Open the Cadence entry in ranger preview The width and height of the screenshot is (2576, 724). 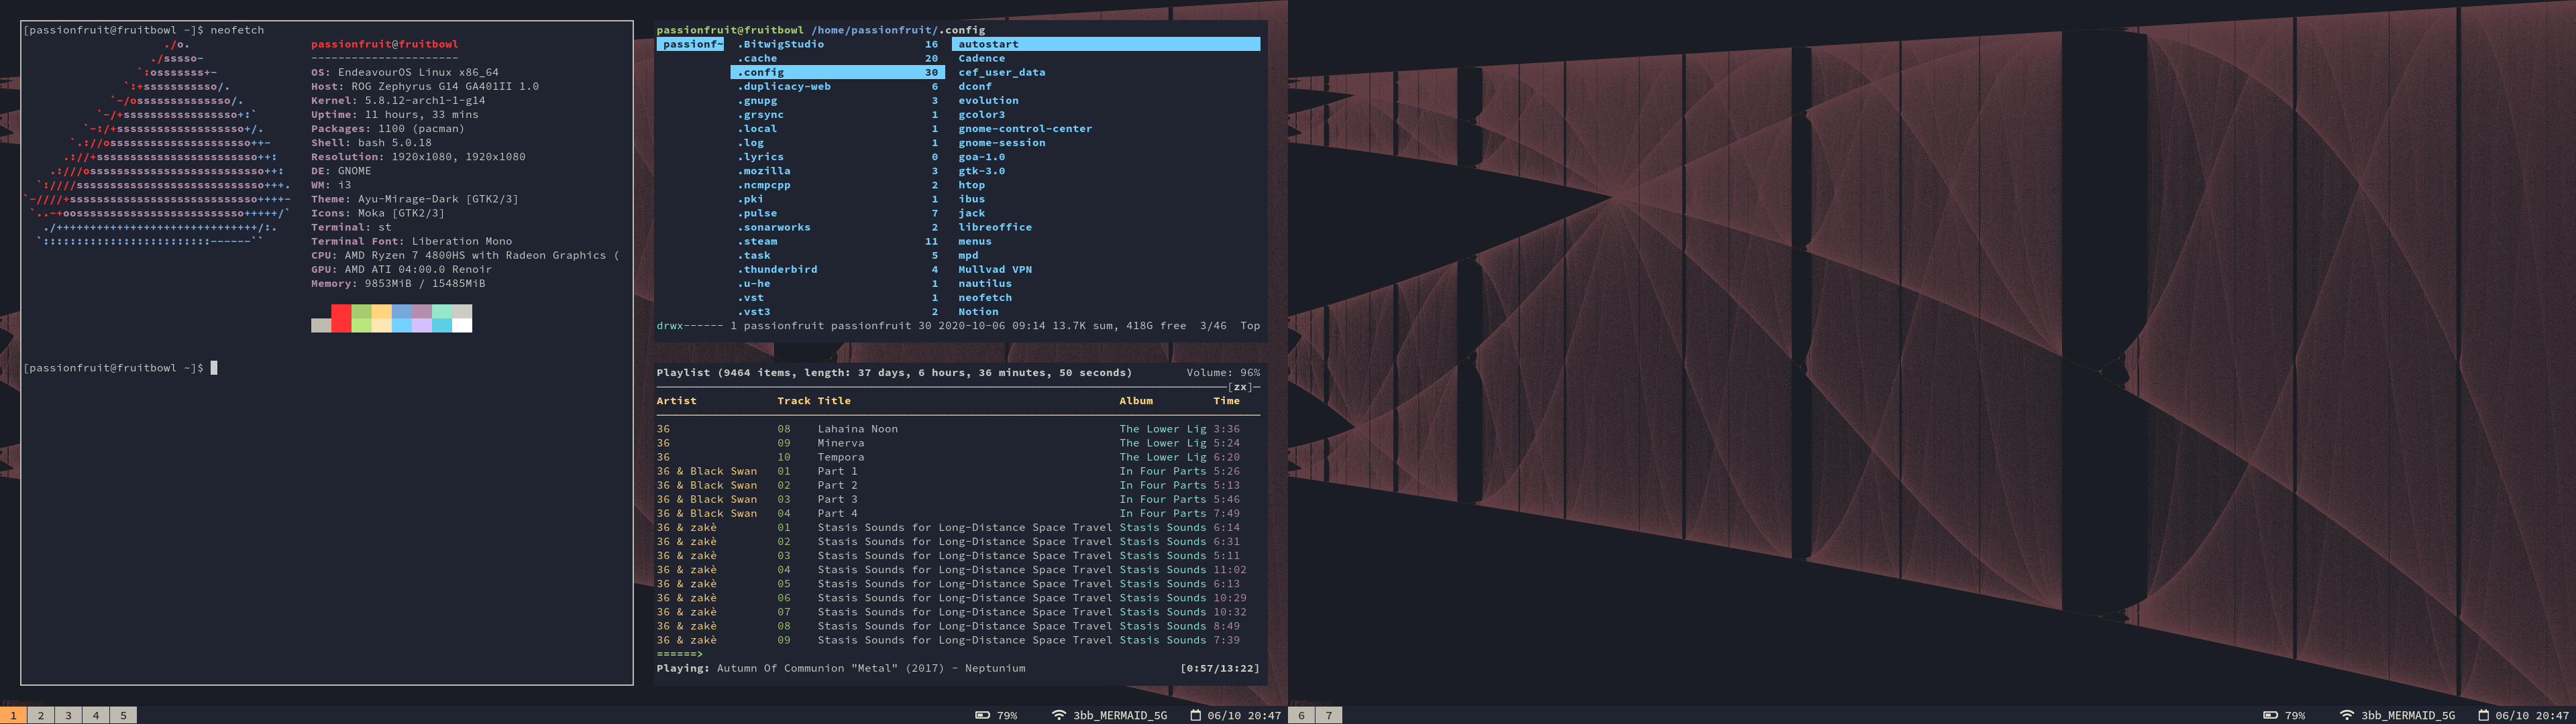click(x=981, y=58)
